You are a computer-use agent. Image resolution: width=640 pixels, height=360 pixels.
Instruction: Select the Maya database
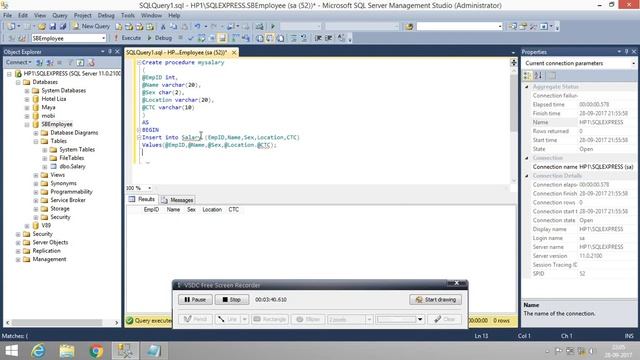click(x=48, y=107)
